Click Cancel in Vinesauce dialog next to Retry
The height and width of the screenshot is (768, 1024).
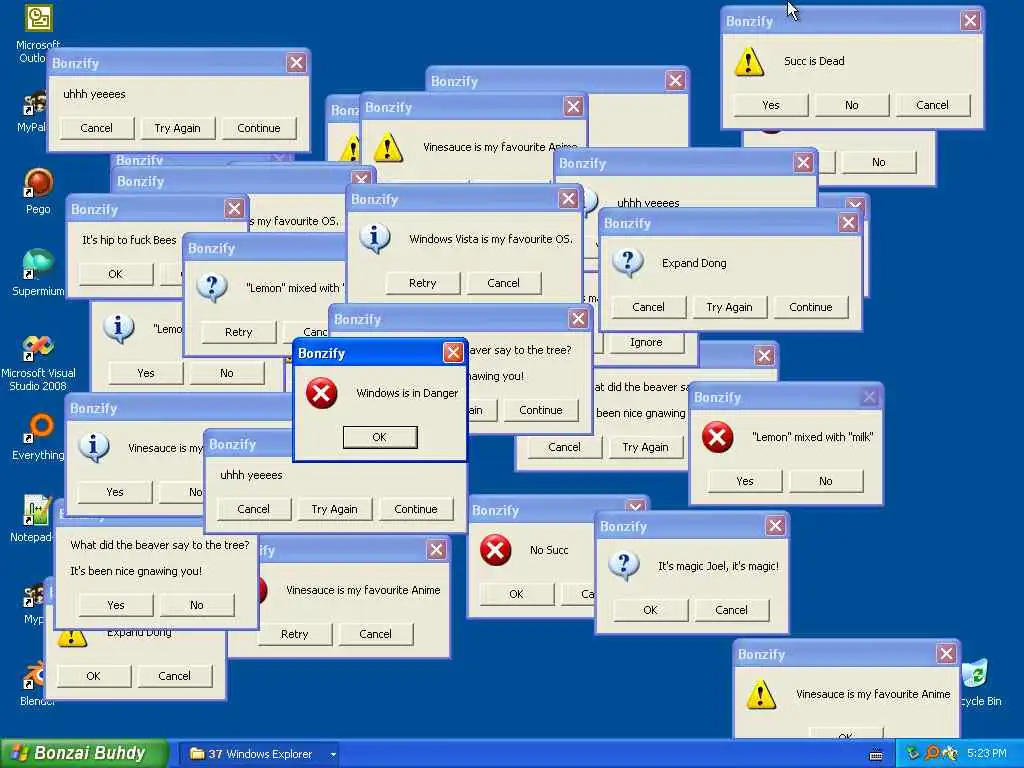(376, 633)
